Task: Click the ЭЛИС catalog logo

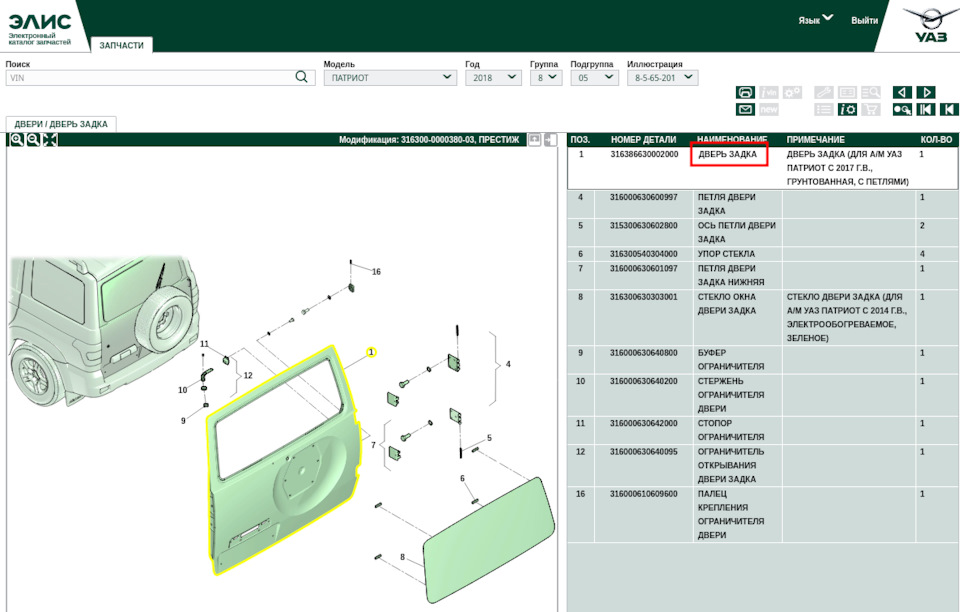Action: pos(40,28)
